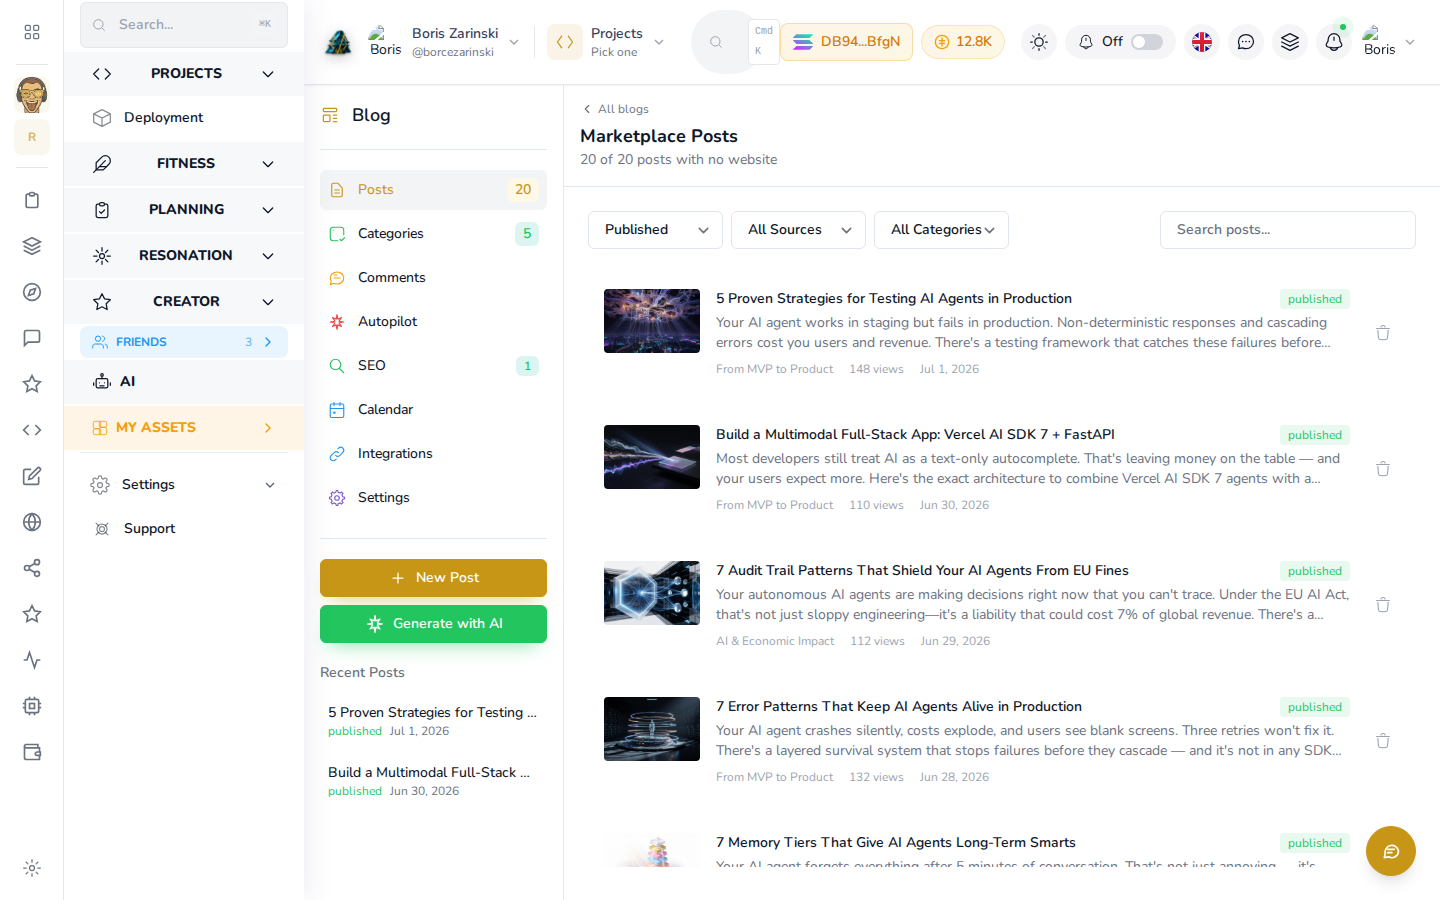
Task: Open the globe icon in left rail
Action: tap(32, 522)
